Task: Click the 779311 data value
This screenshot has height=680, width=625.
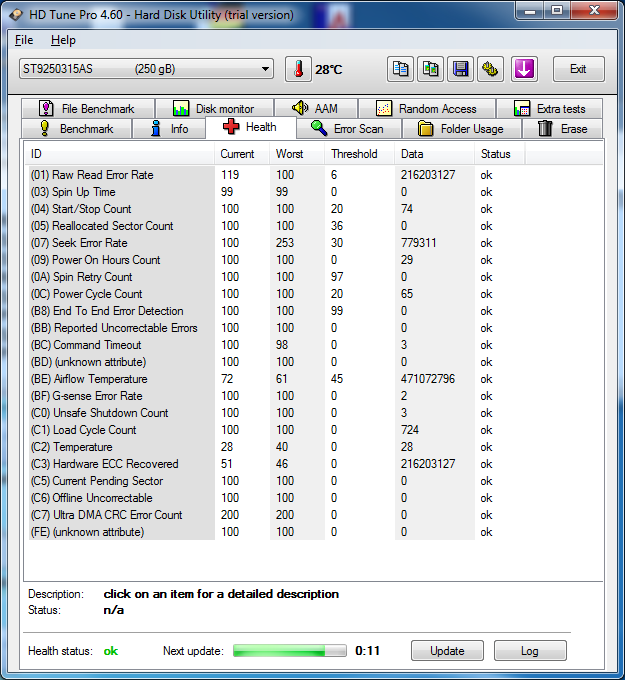Action: click(419, 243)
